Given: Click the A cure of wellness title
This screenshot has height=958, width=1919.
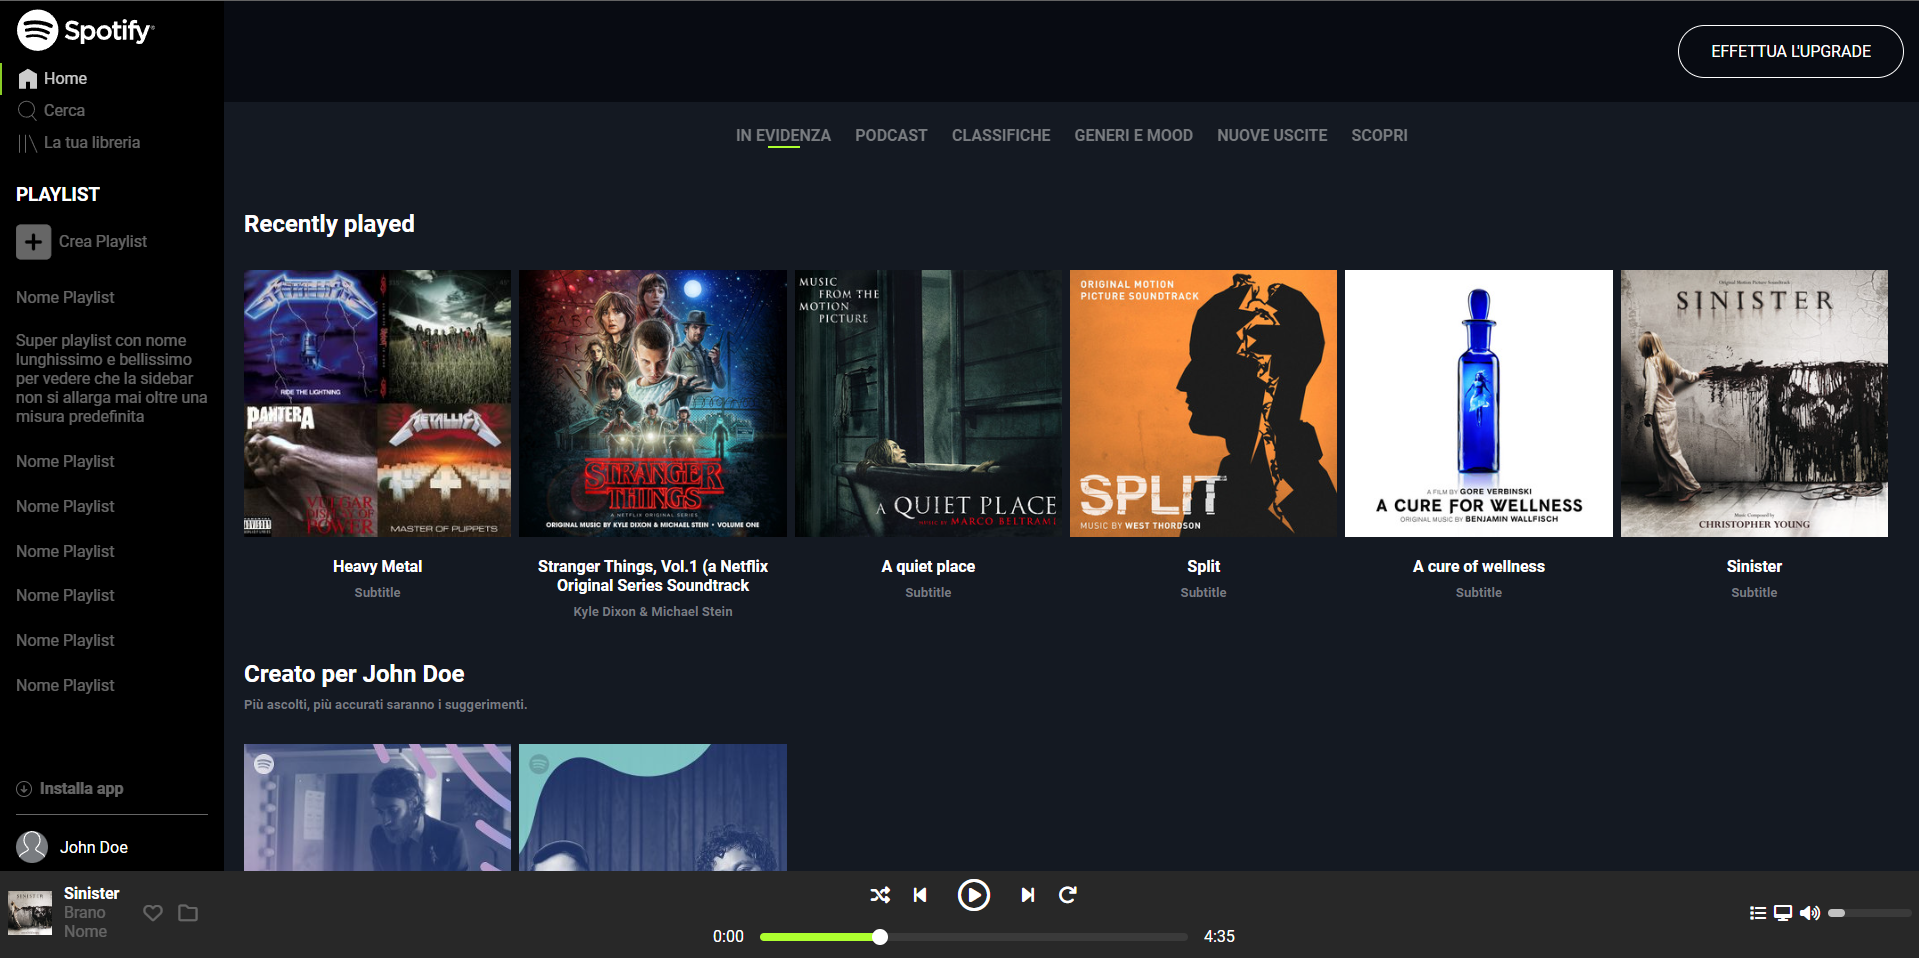Looking at the screenshot, I should click(x=1479, y=566).
